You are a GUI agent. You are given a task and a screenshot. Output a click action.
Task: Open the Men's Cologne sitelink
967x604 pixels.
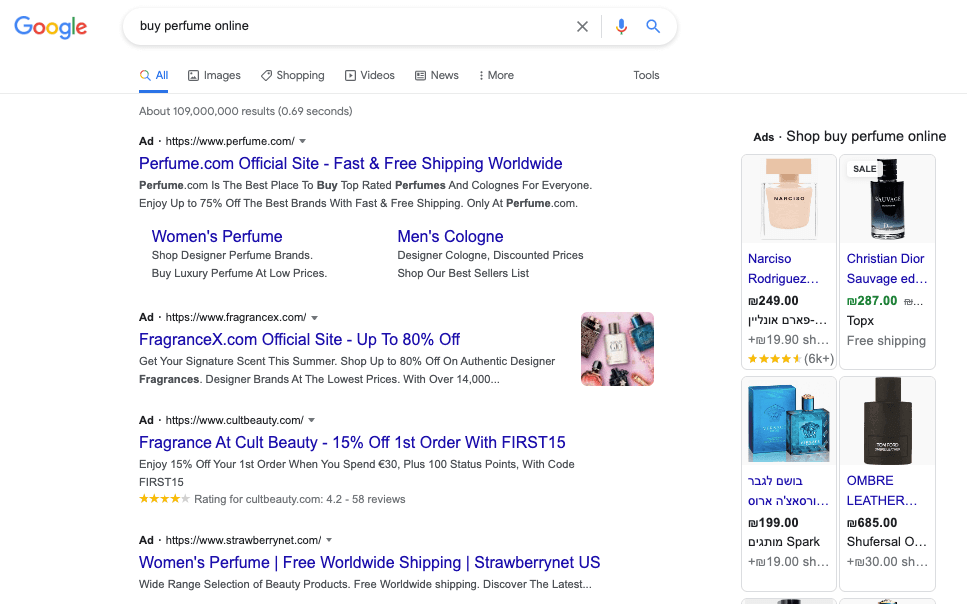449,236
